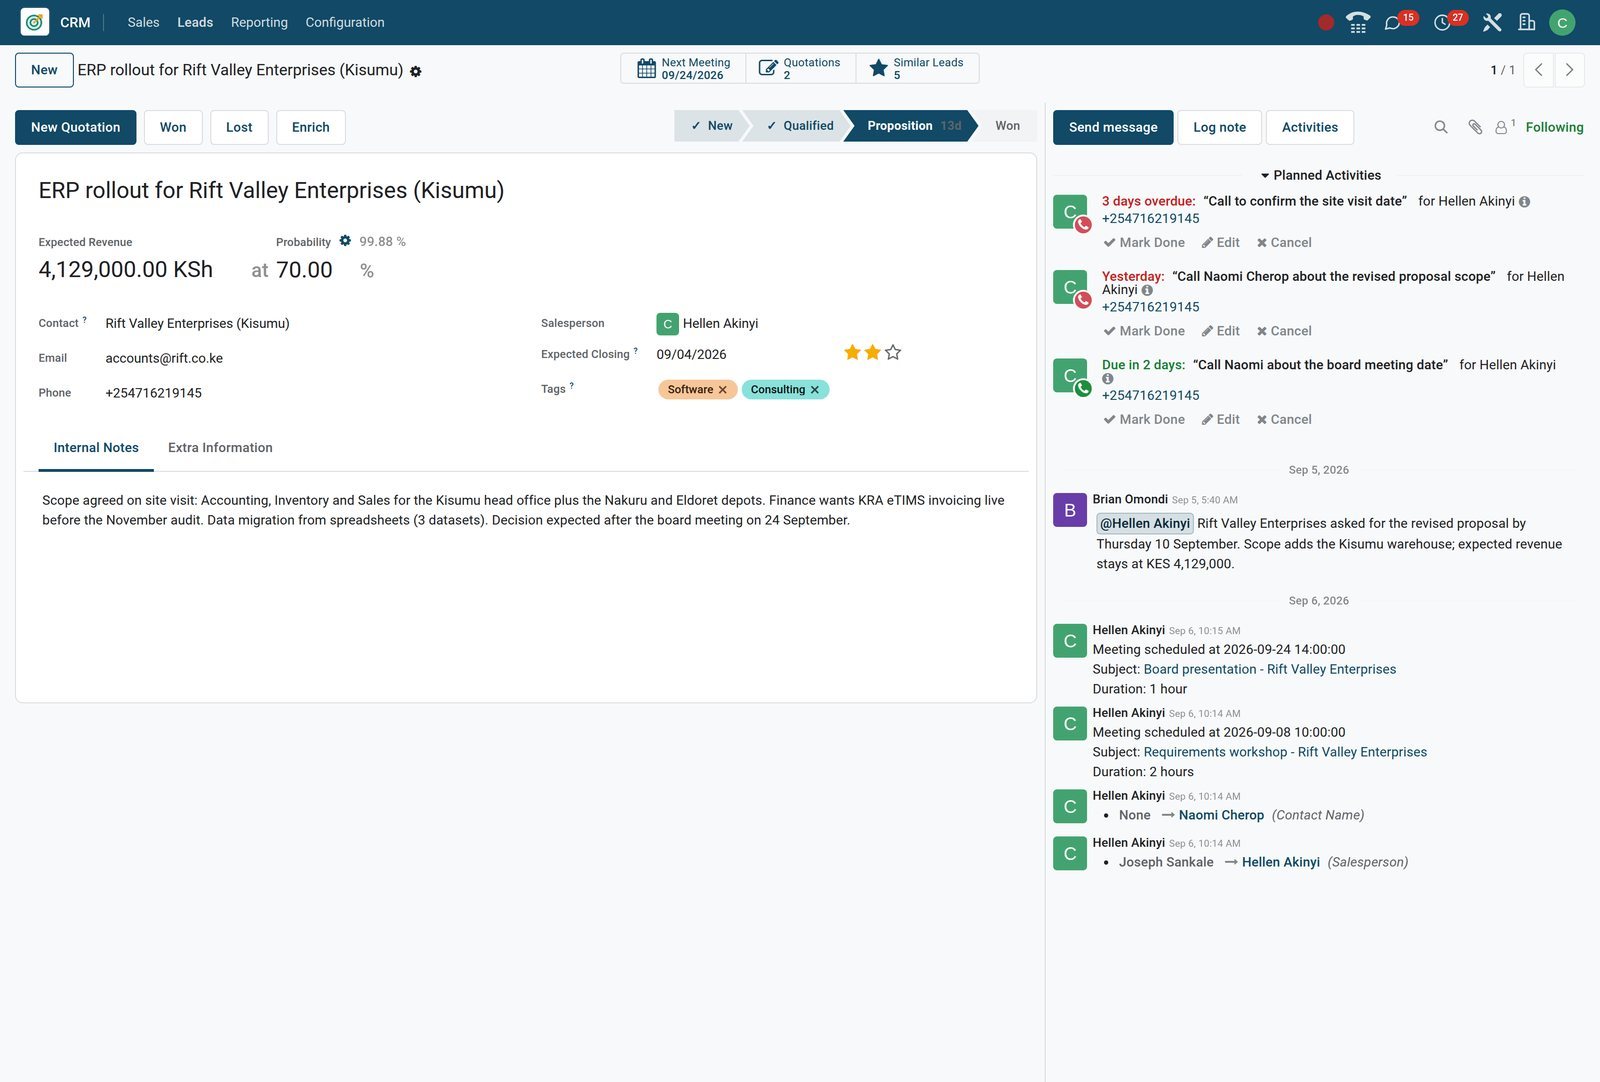The width and height of the screenshot is (1600, 1082).
Task: Show info for the overdue site visit activity
Action: point(1524,202)
